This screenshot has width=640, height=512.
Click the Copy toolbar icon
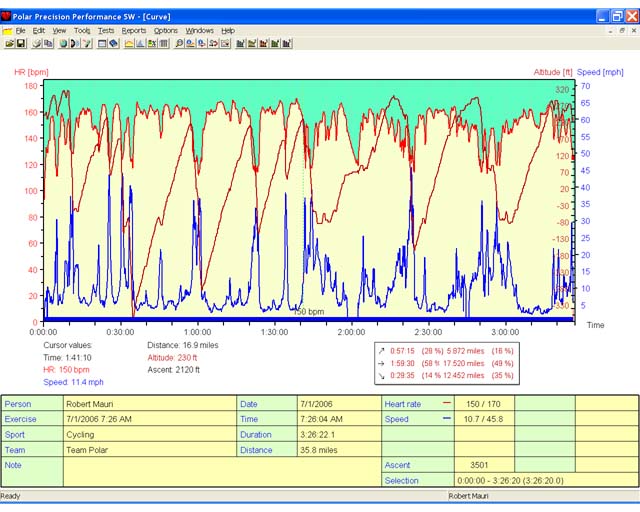tap(48, 43)
